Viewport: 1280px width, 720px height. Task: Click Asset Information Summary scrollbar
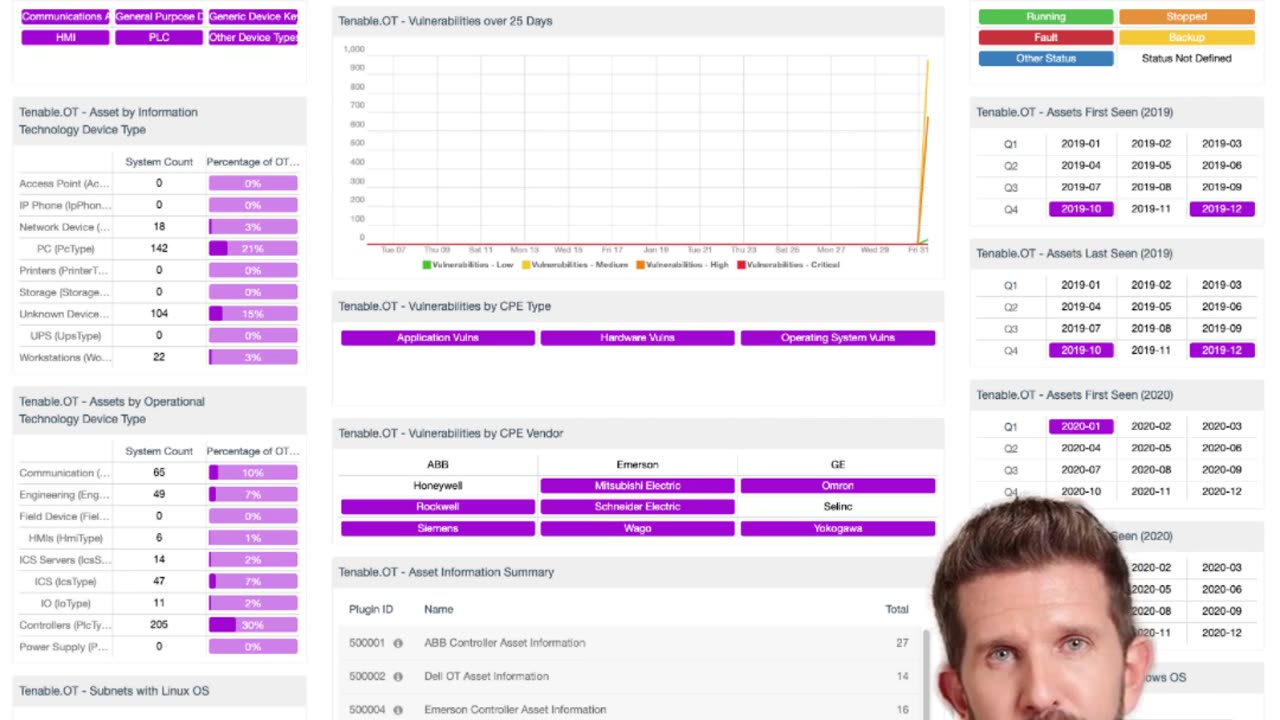(925, 674)
